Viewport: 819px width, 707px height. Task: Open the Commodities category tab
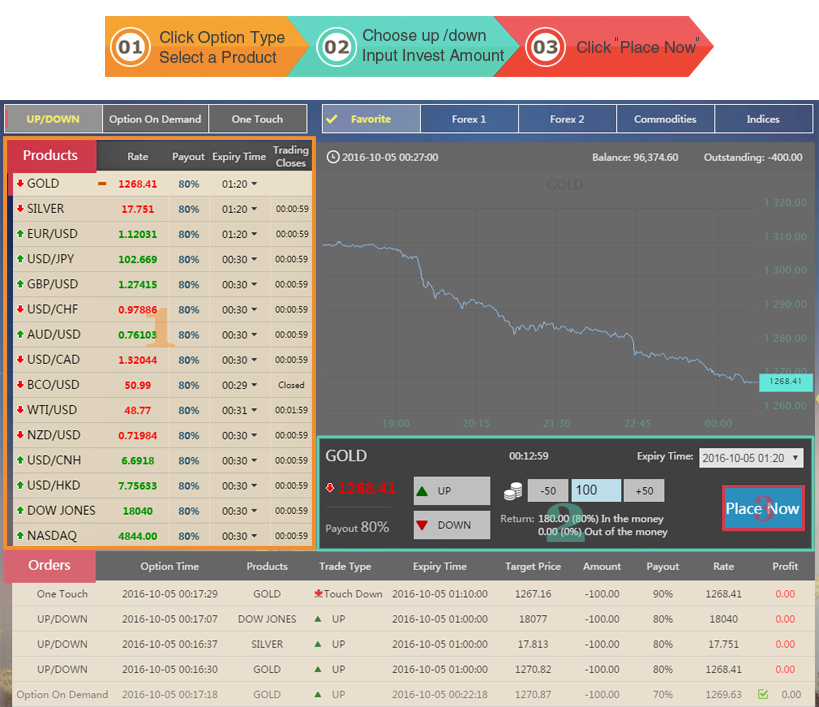coord(665,119)
